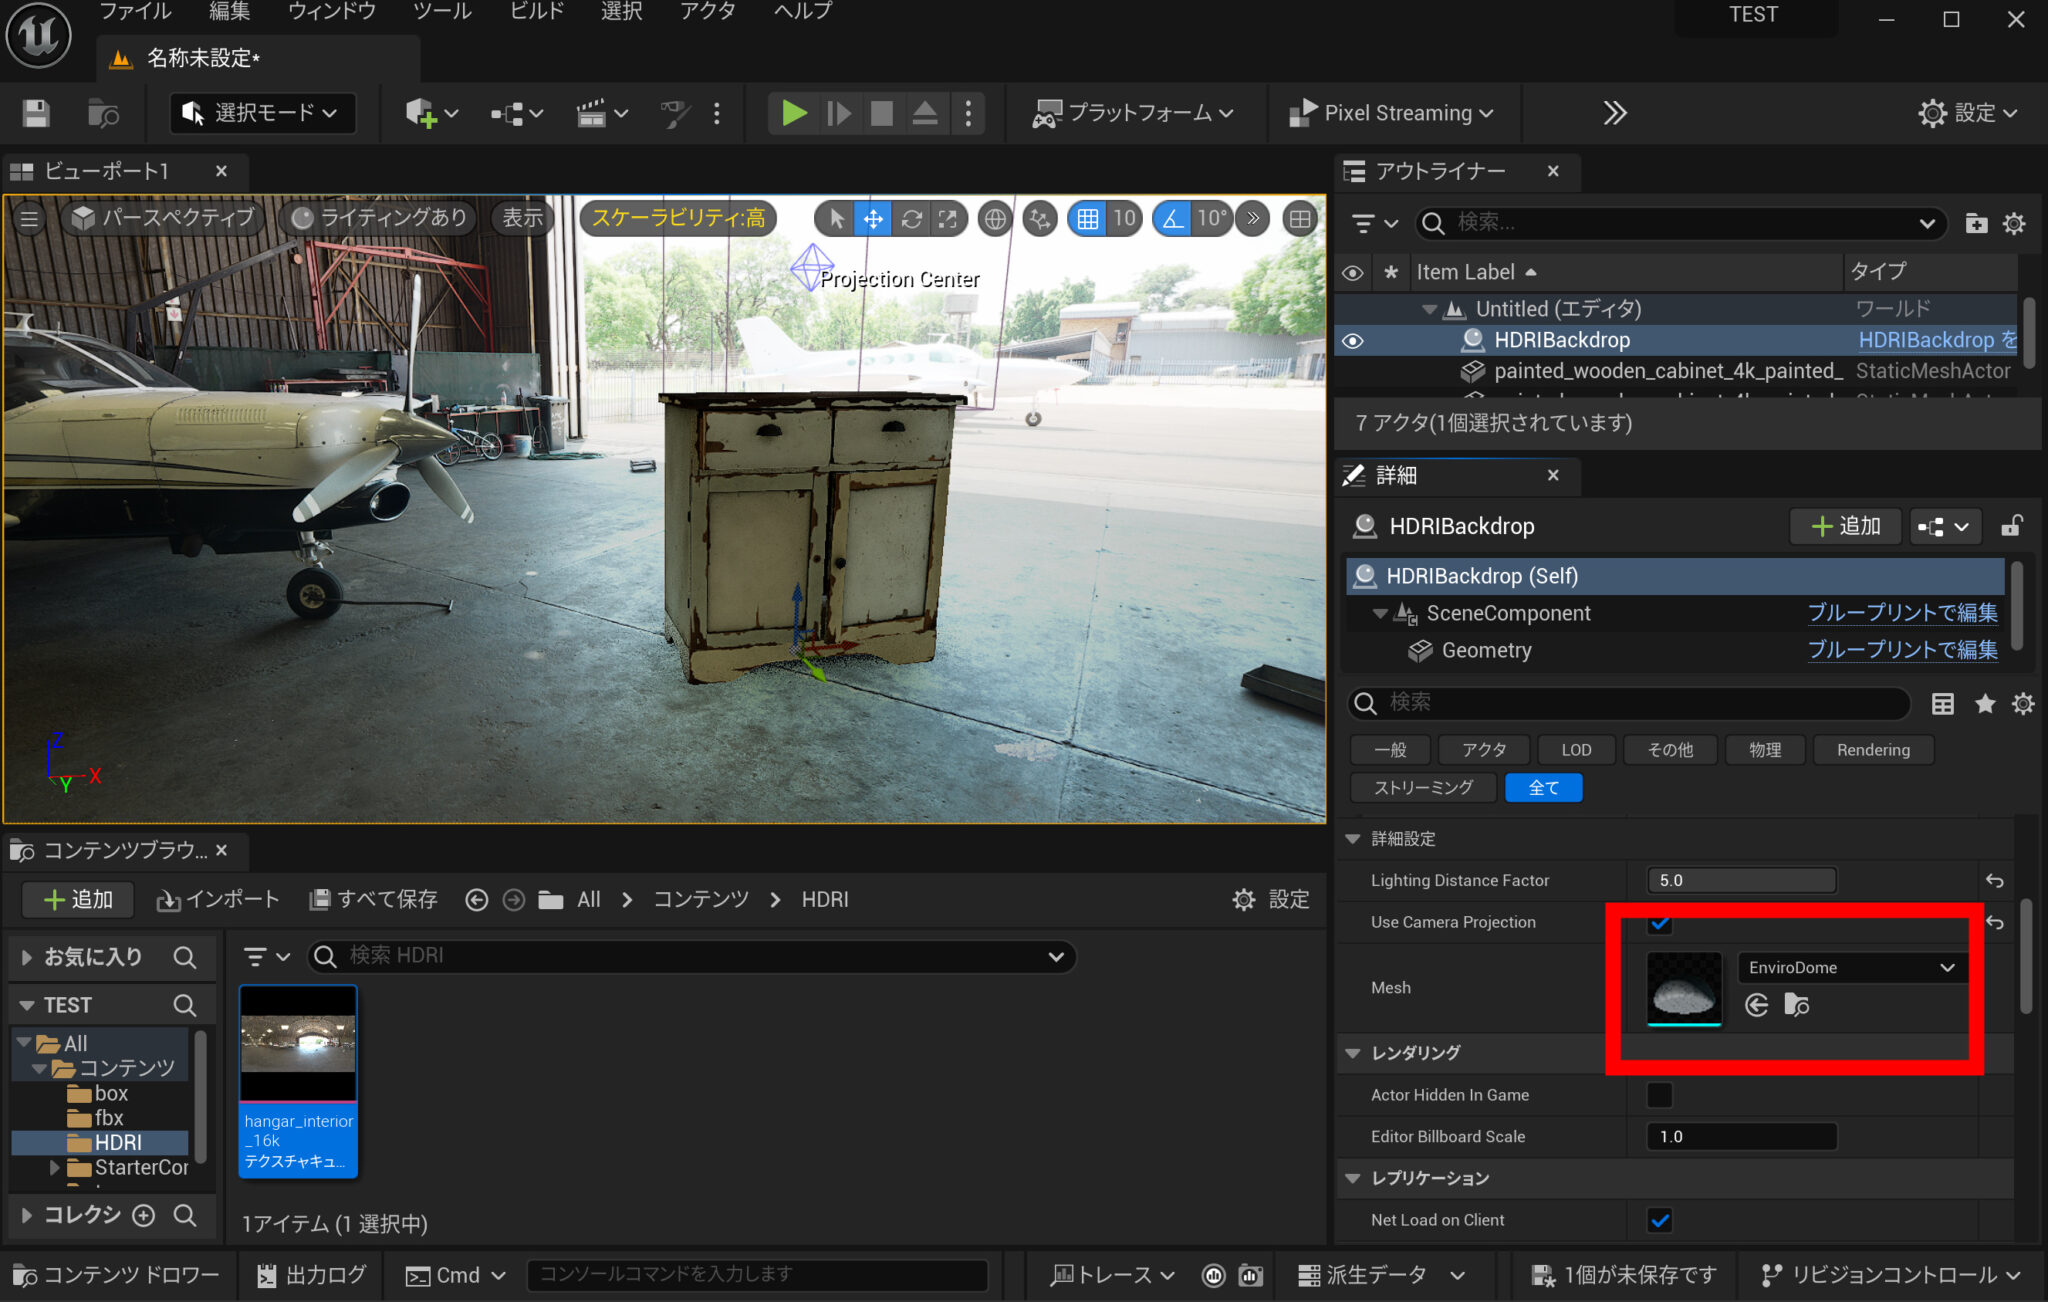Image resolution: width=2048 pixels, height=1302 pixels.
Task: Toggle HDRIBackdrop visibility in Outliner
Action: point(1353,340)
